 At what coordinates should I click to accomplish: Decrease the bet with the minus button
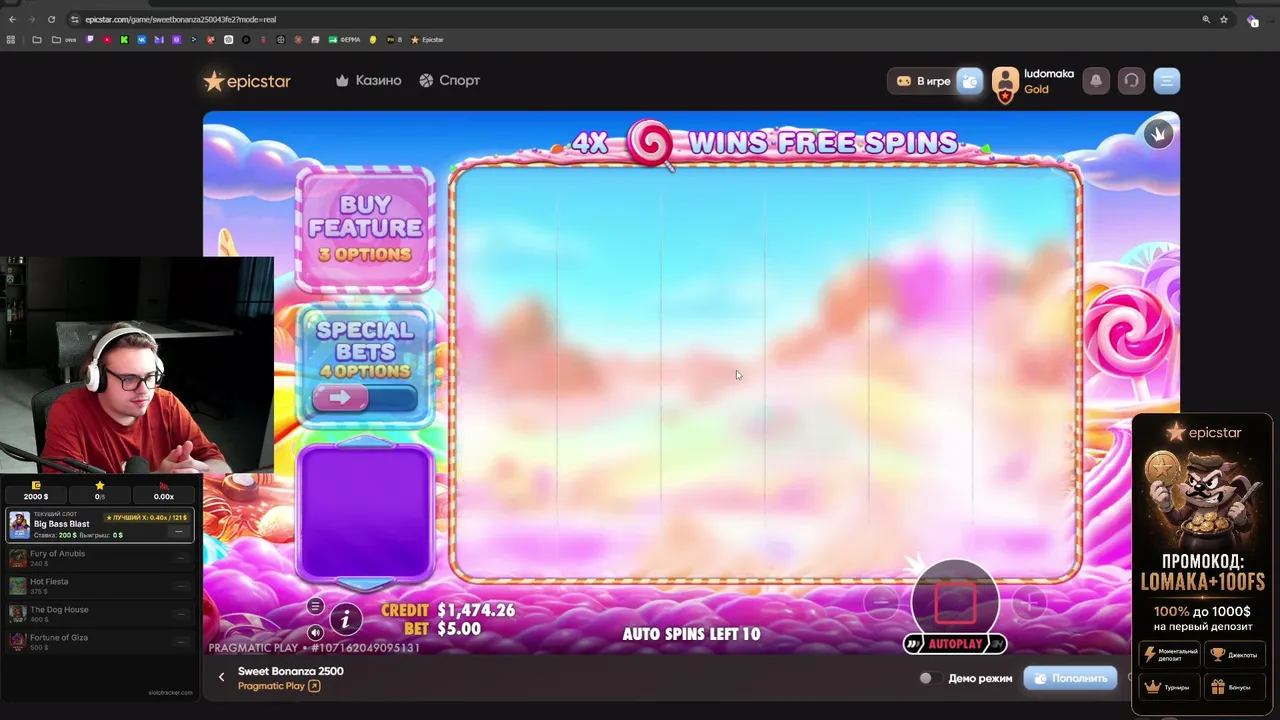(x=882, y=601)
